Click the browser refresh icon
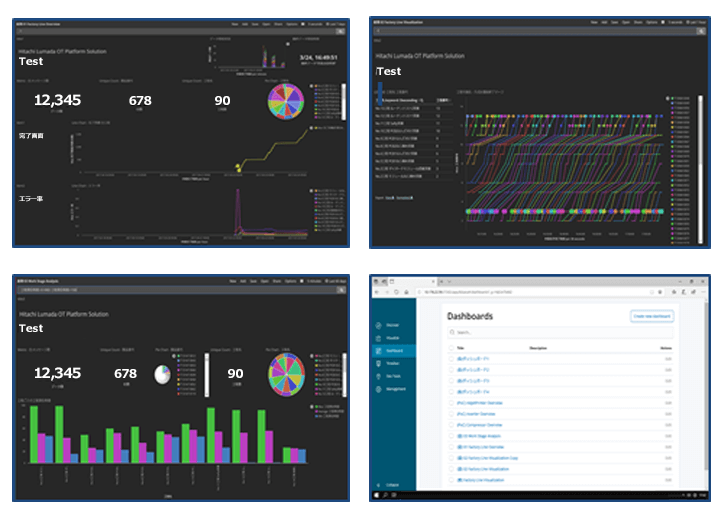The image size is (720, 520). coord(396,292)
